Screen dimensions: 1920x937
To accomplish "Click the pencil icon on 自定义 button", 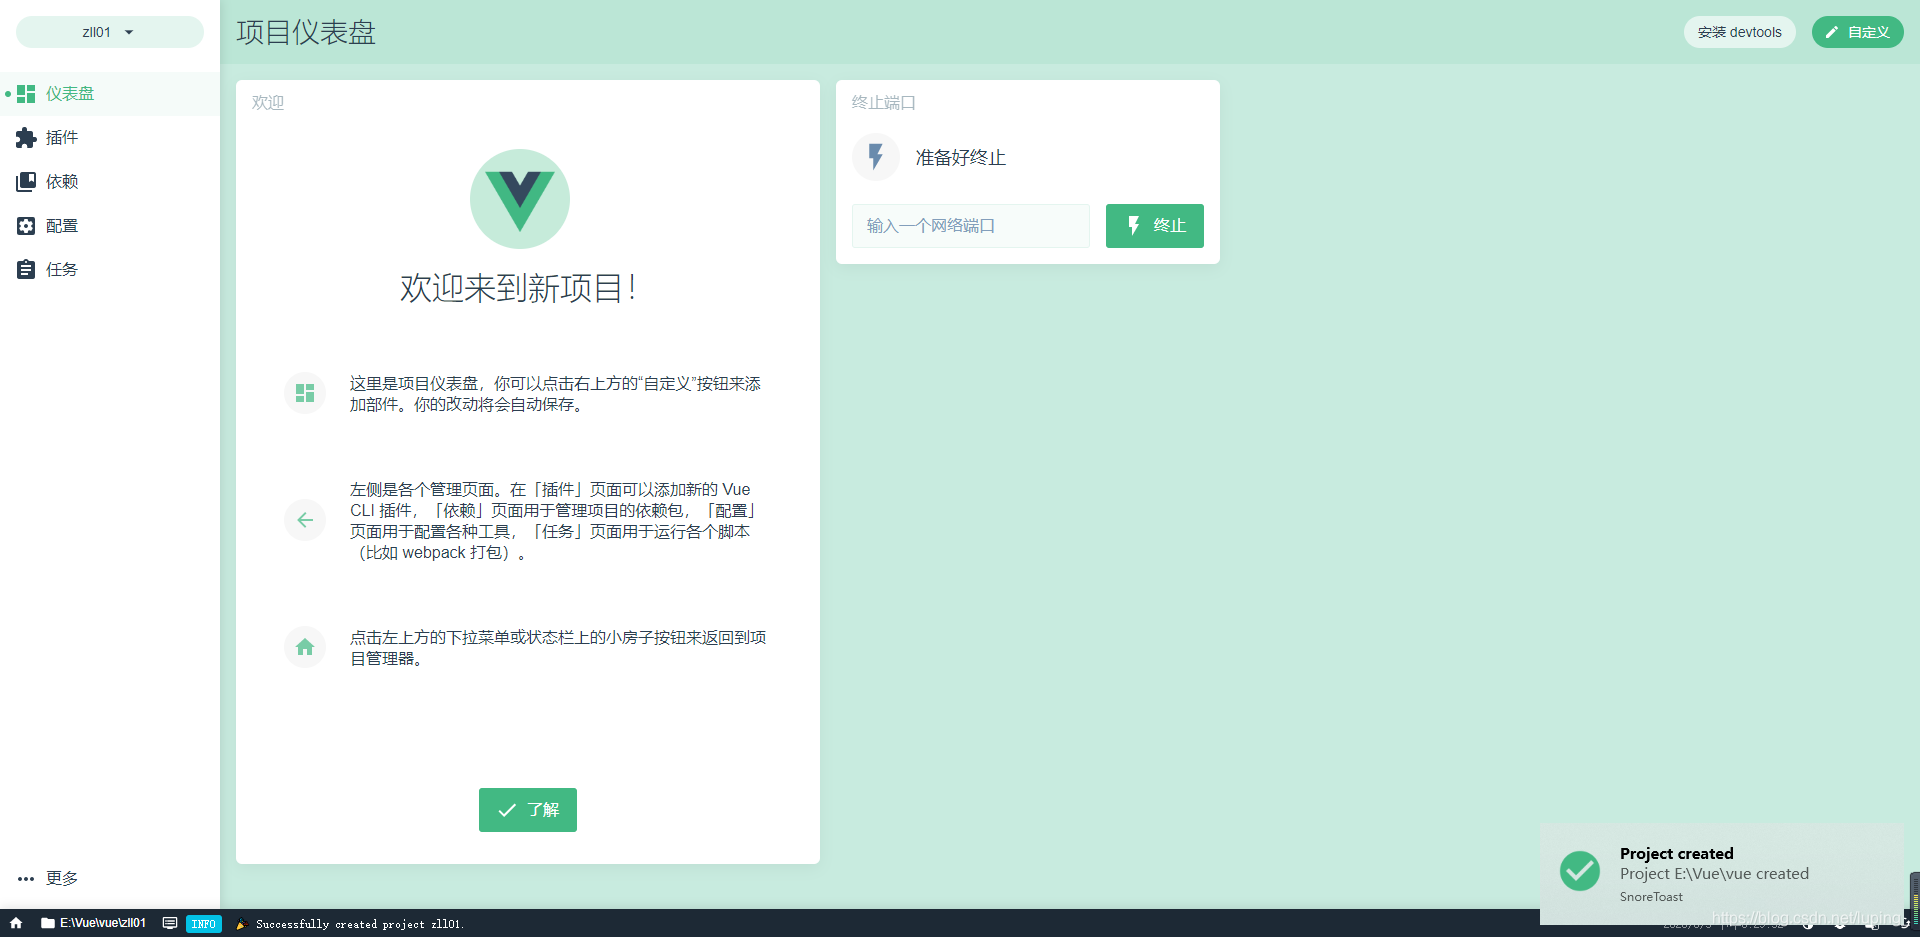I will coord(1832,32).
